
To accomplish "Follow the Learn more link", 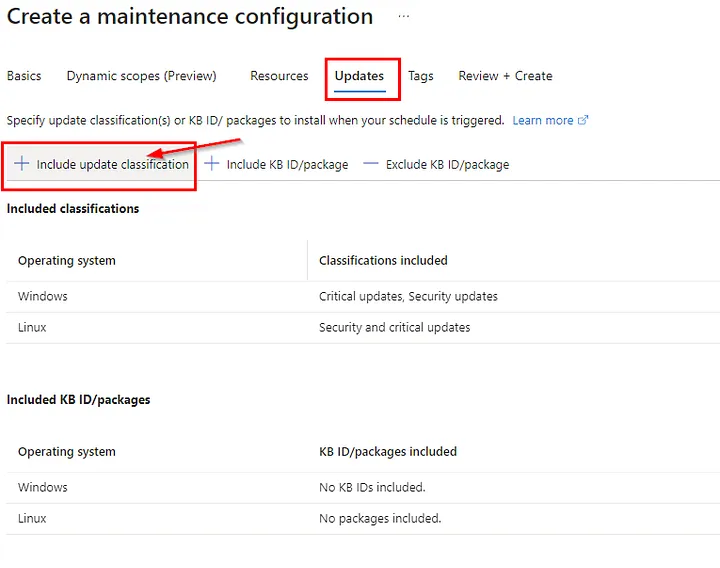I will pyautogui.click(x=542, y=121).
